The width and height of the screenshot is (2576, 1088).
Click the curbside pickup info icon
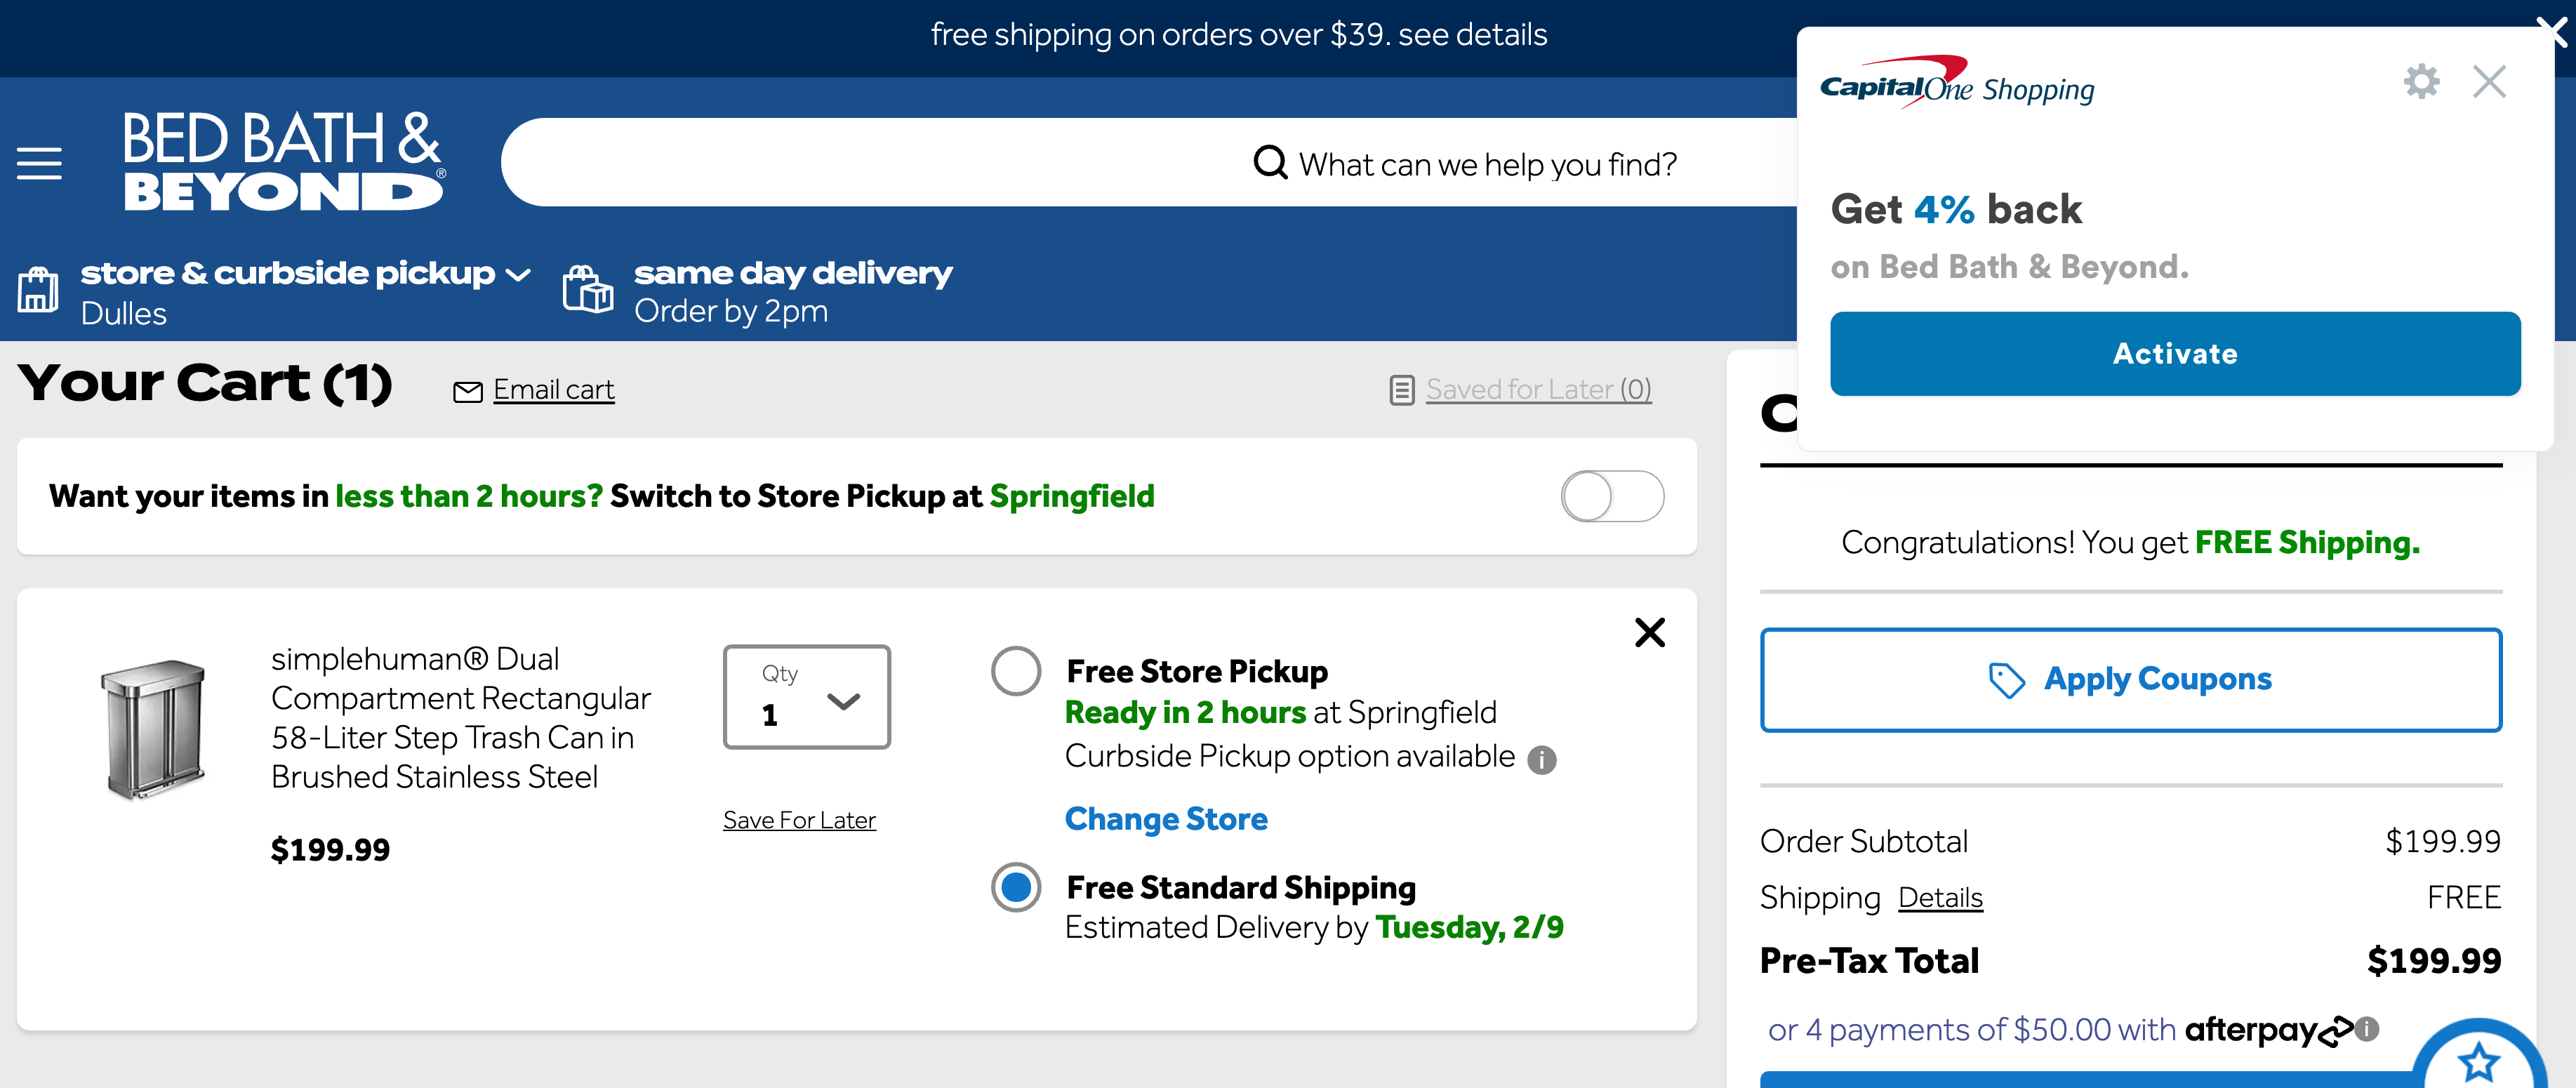pyautogui.click(x=1542, y=760)
